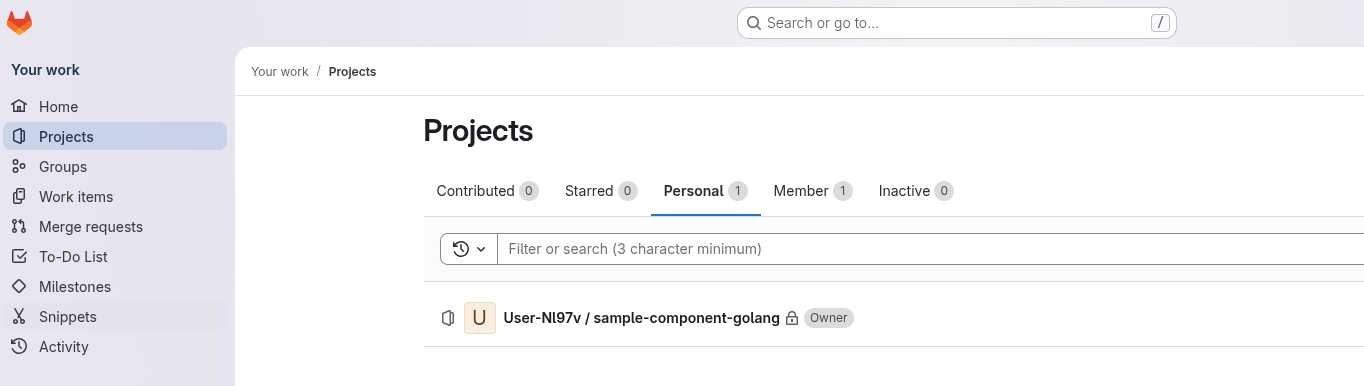The height and width of the screenshot is (386, 1364).
Task: Switch to the Contributed tab
Action: pos(487,191)
